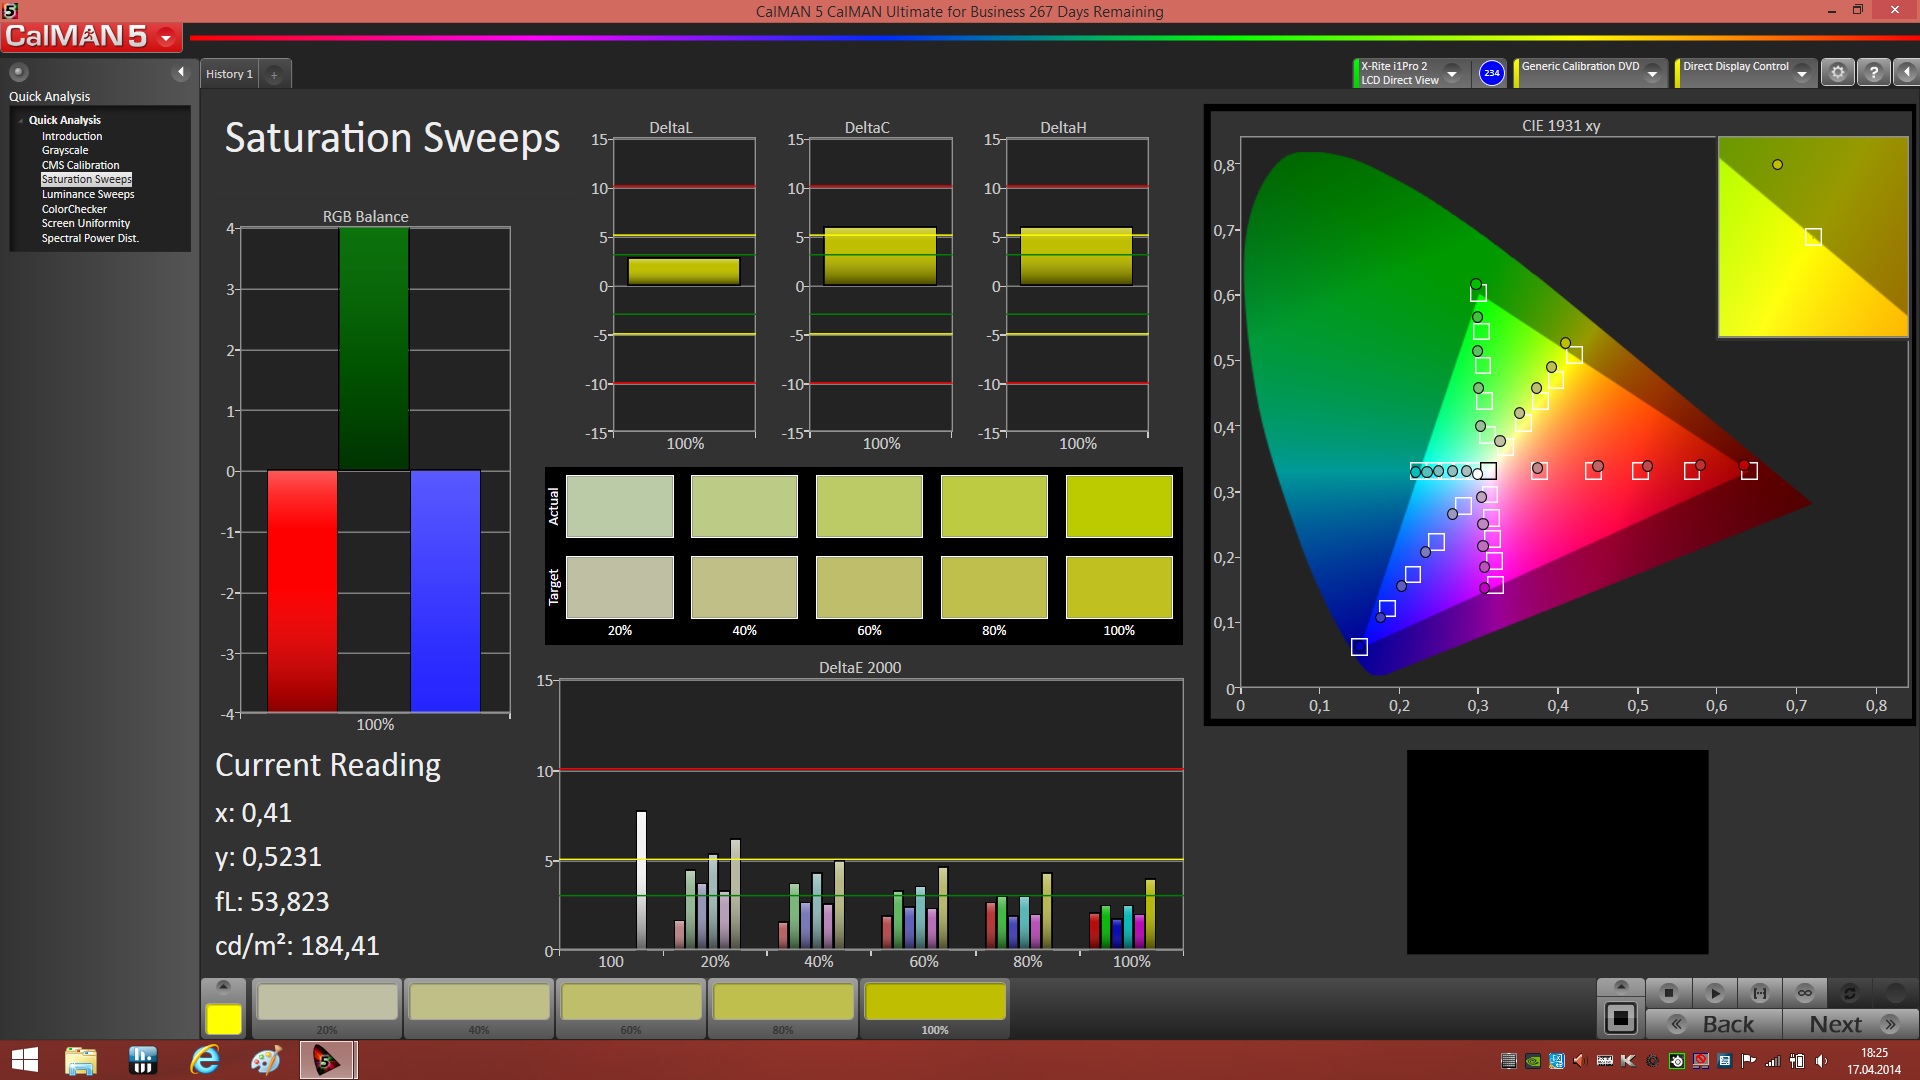
Task: Expand the X-Rite i1Pro 2 meter dropdown
Action: pos(1452,74)
